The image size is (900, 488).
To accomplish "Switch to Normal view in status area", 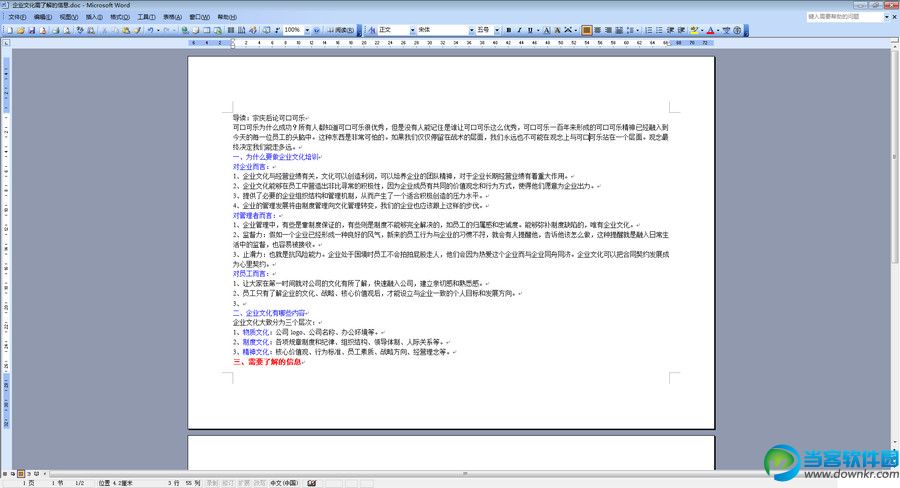I will coord(5,474).
